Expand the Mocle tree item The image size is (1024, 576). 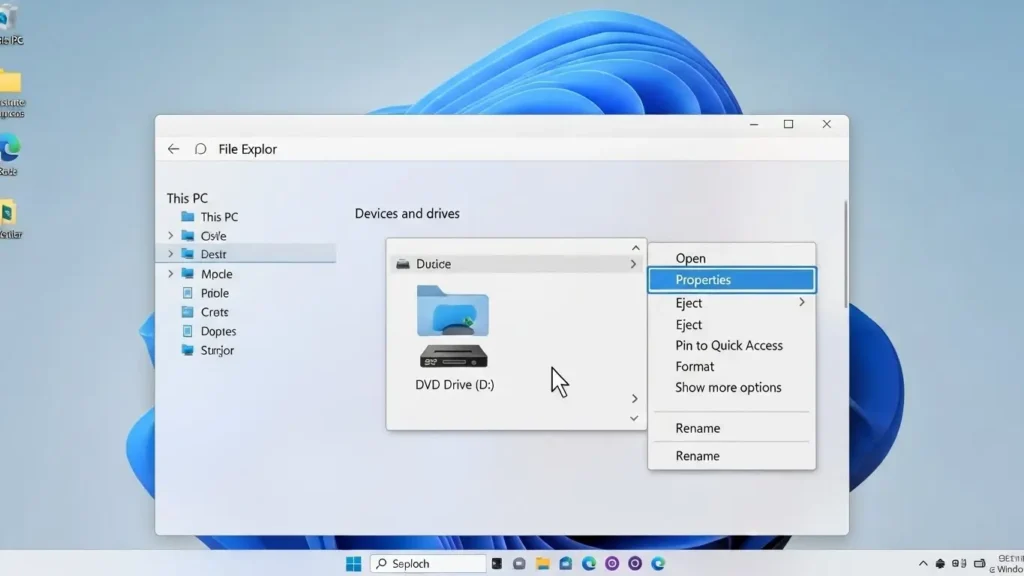coord(171,273)
